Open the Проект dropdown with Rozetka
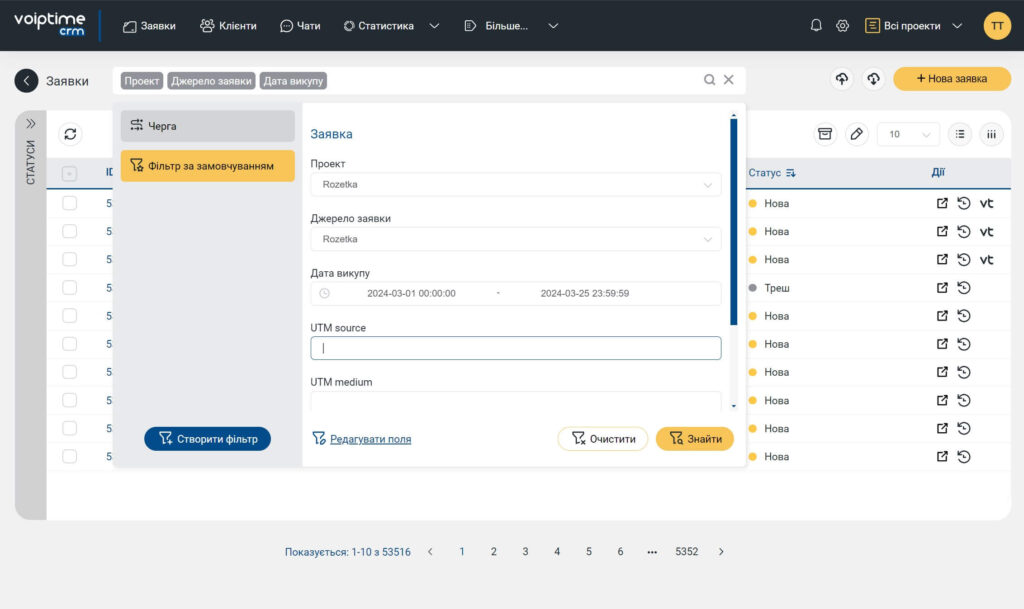This screenshot has height=609, width=1024. [515, 184]
